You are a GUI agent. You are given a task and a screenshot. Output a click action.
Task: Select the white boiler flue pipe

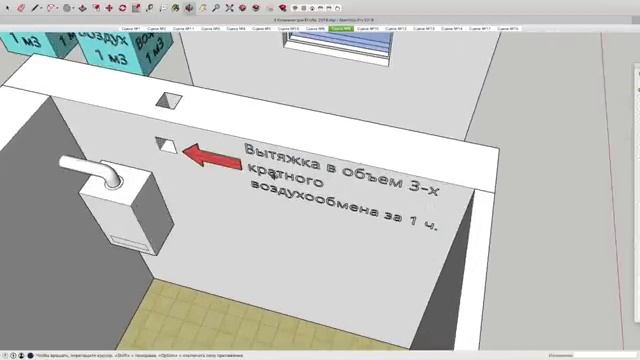(91, 171)
